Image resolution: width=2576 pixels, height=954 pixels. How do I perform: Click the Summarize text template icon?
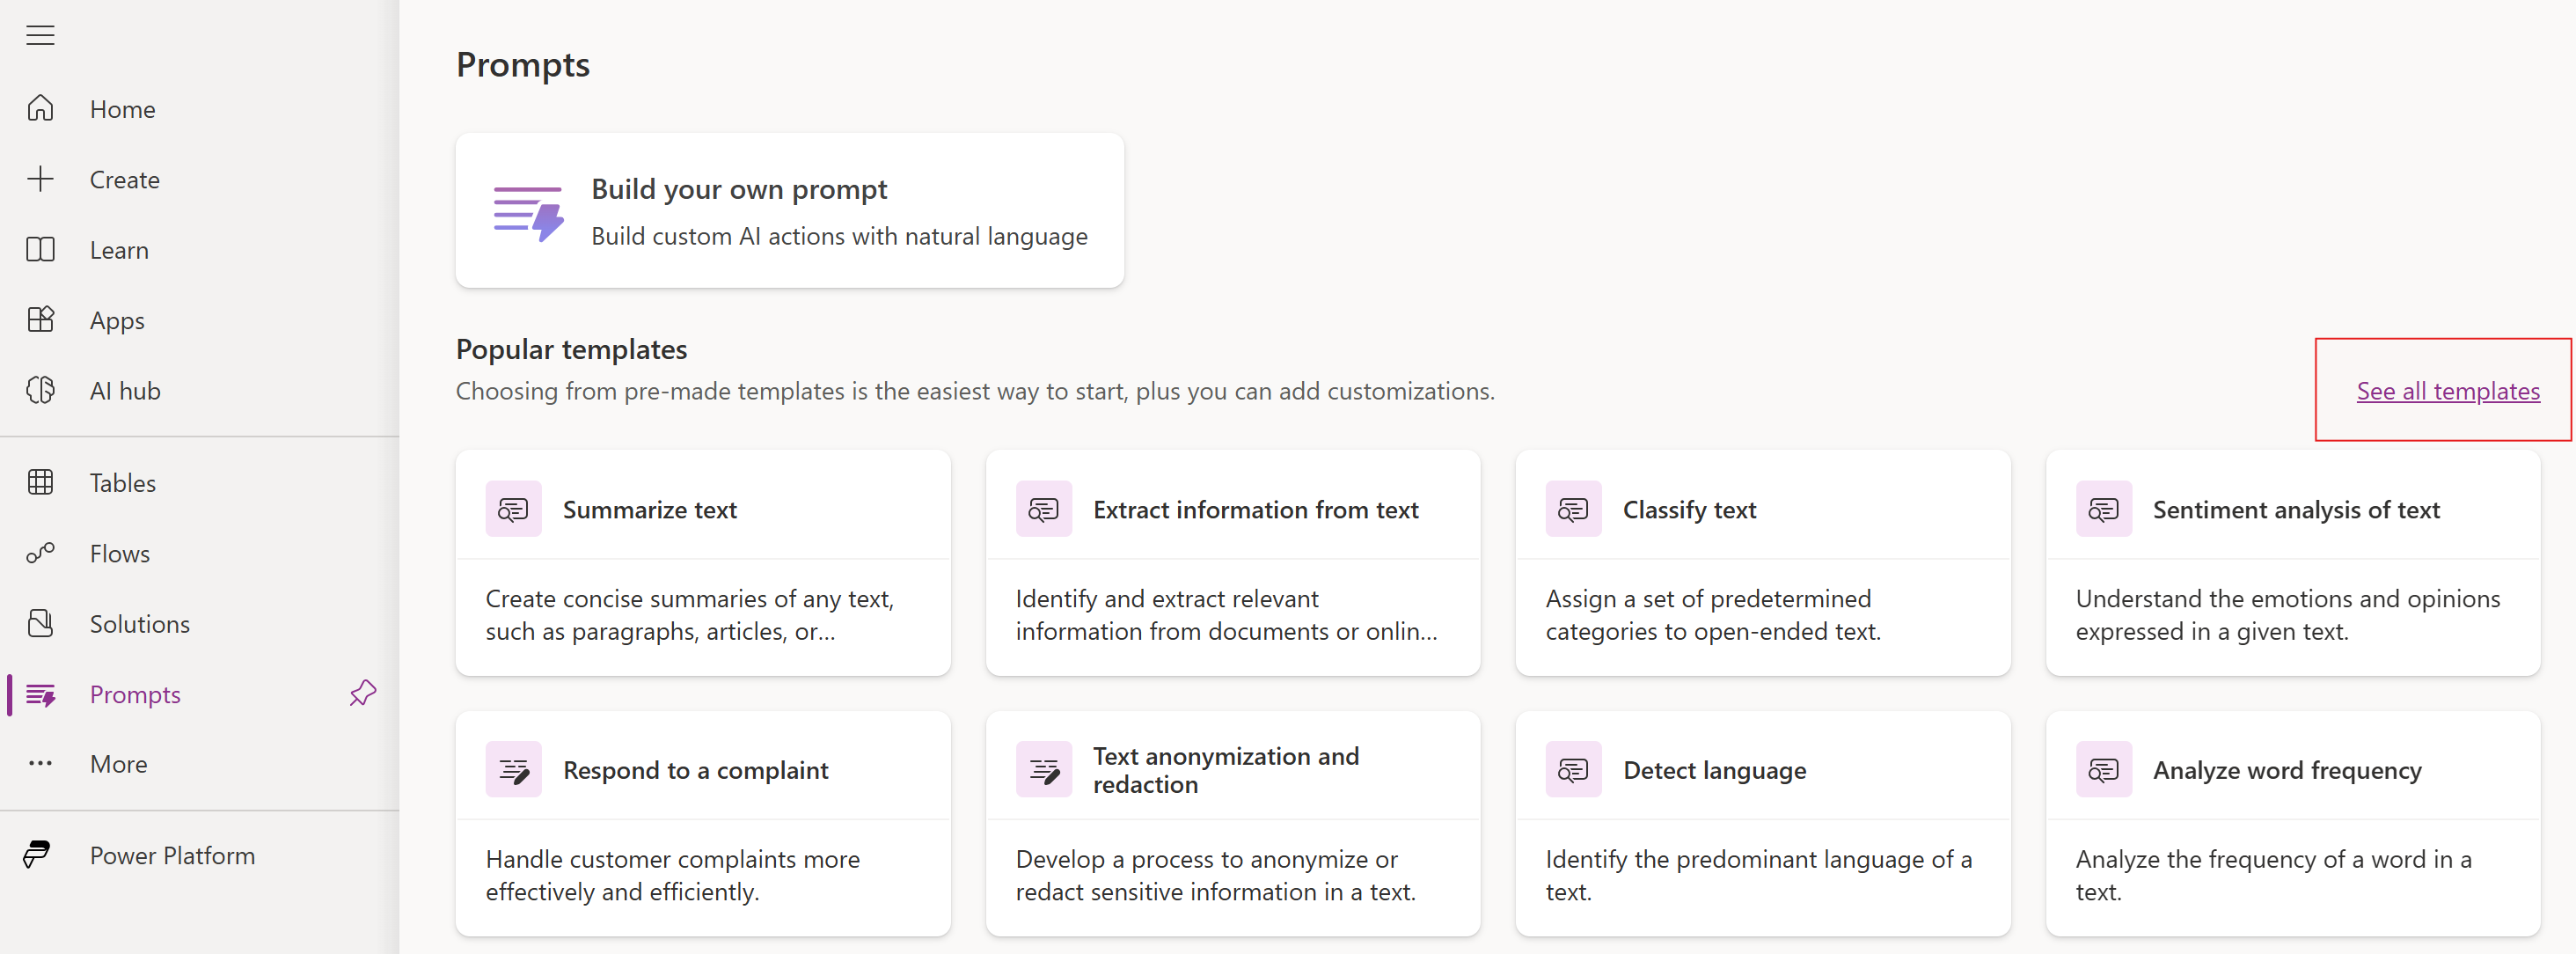pos(513,509)
